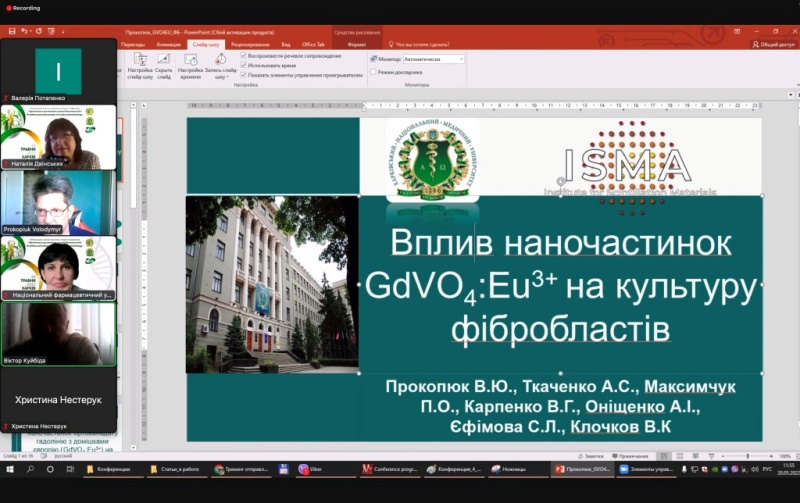Select Національний фармацевтичний video tile
800x503 pixels.
(x=58, y=268)
